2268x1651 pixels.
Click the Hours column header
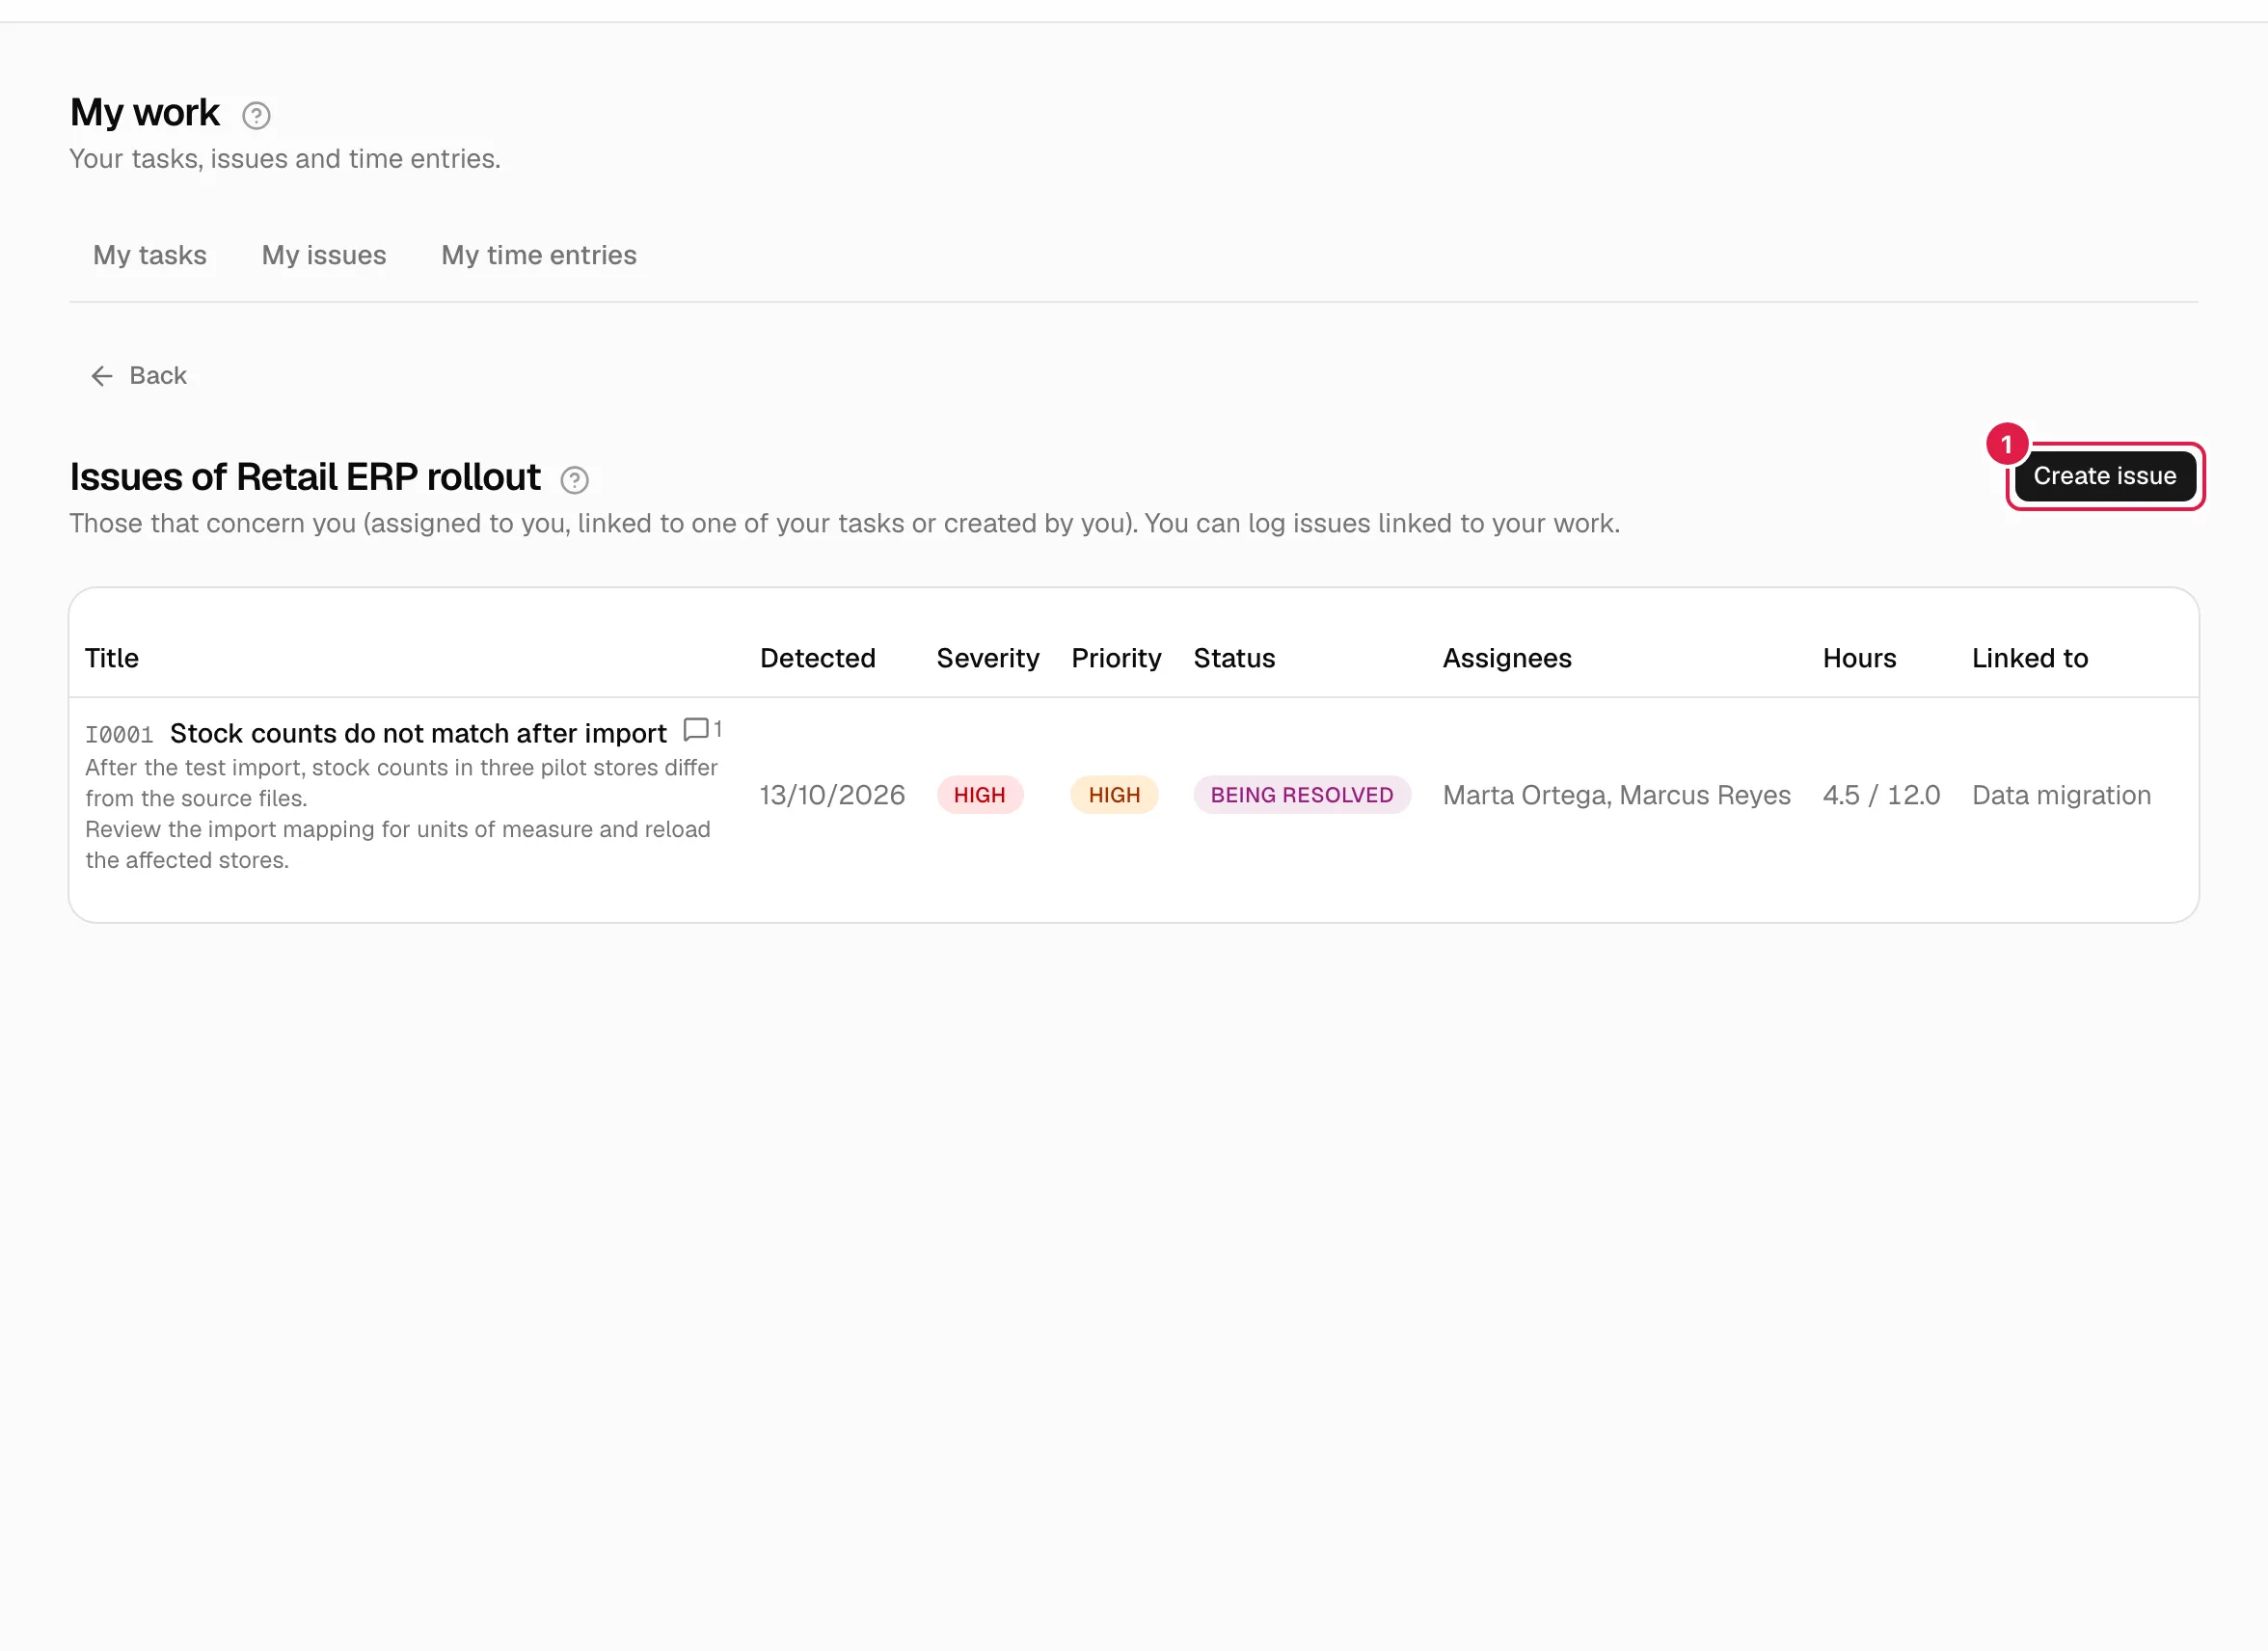[1860, 658]
